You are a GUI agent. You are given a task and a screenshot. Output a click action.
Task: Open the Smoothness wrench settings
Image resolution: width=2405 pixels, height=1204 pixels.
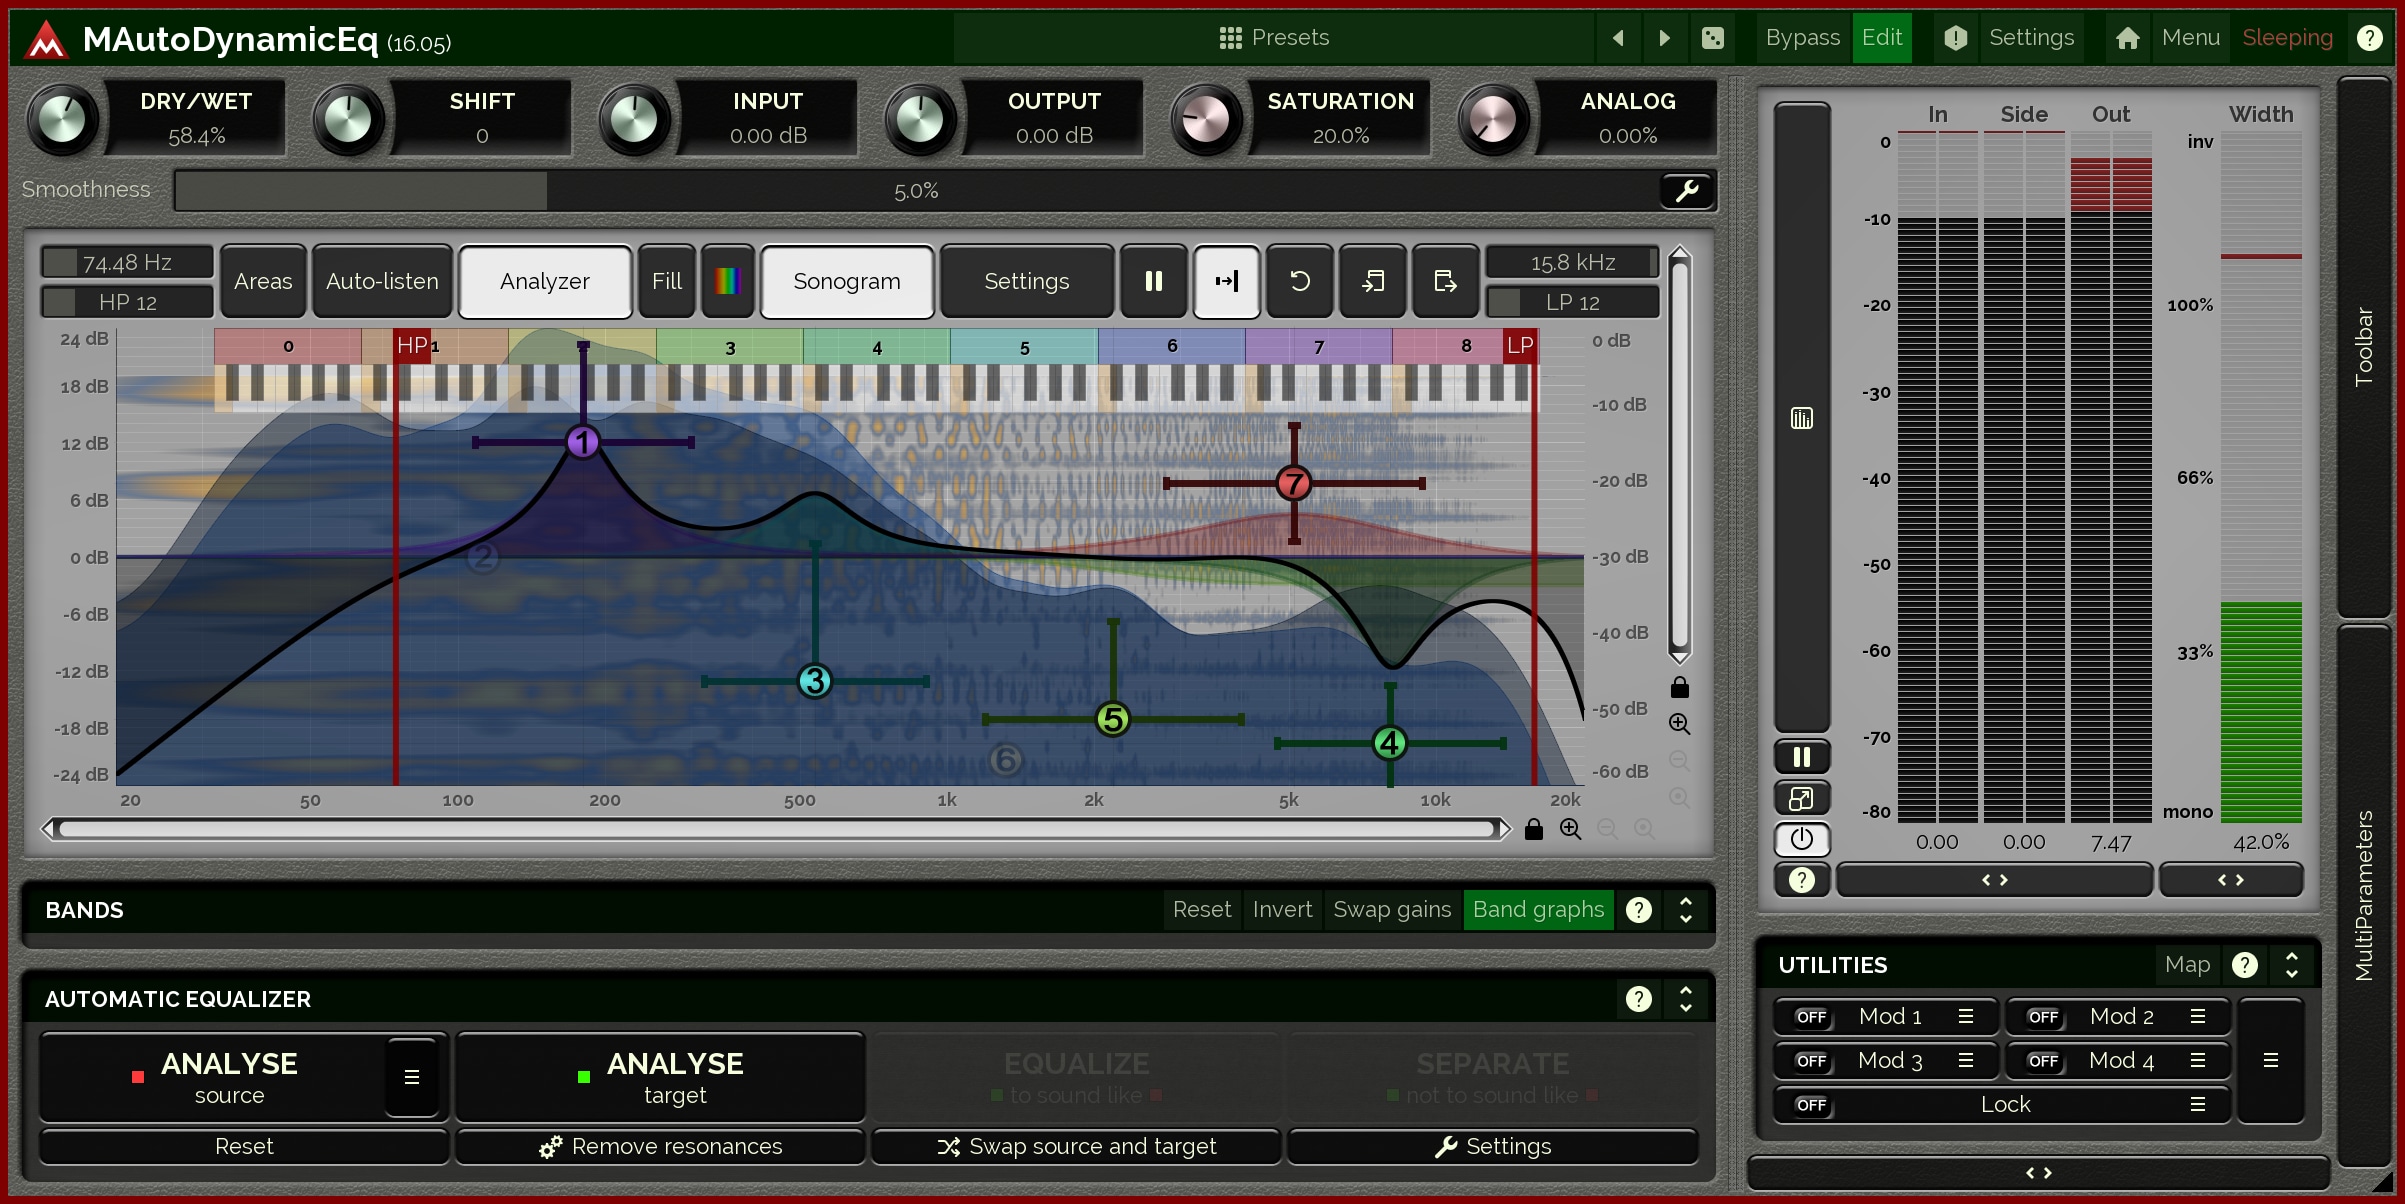pyautogui.click(x=1688, y=190)
